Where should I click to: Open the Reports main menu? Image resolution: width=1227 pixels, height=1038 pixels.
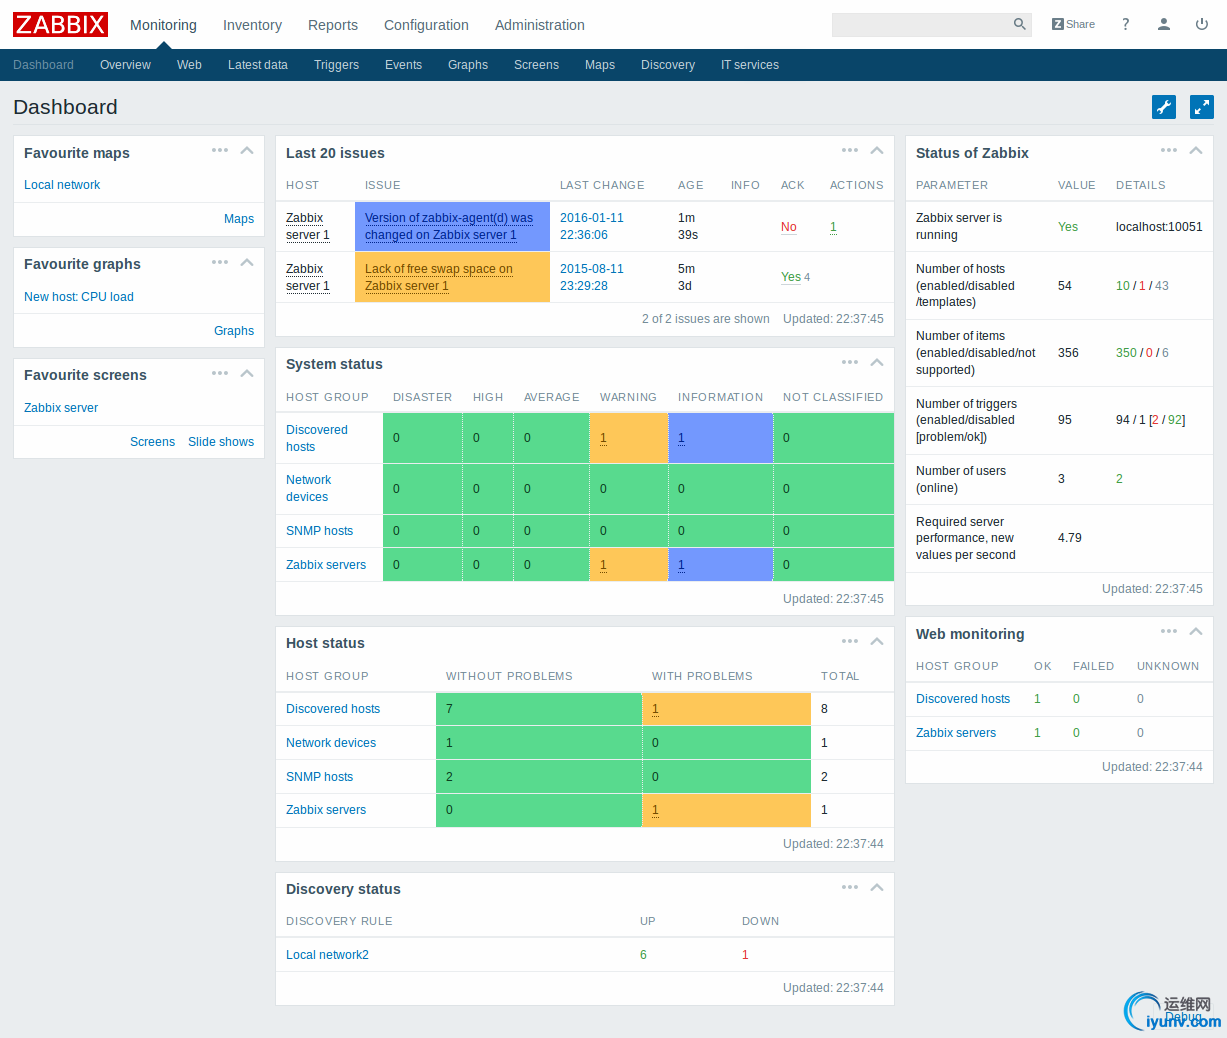pos(333,25)
